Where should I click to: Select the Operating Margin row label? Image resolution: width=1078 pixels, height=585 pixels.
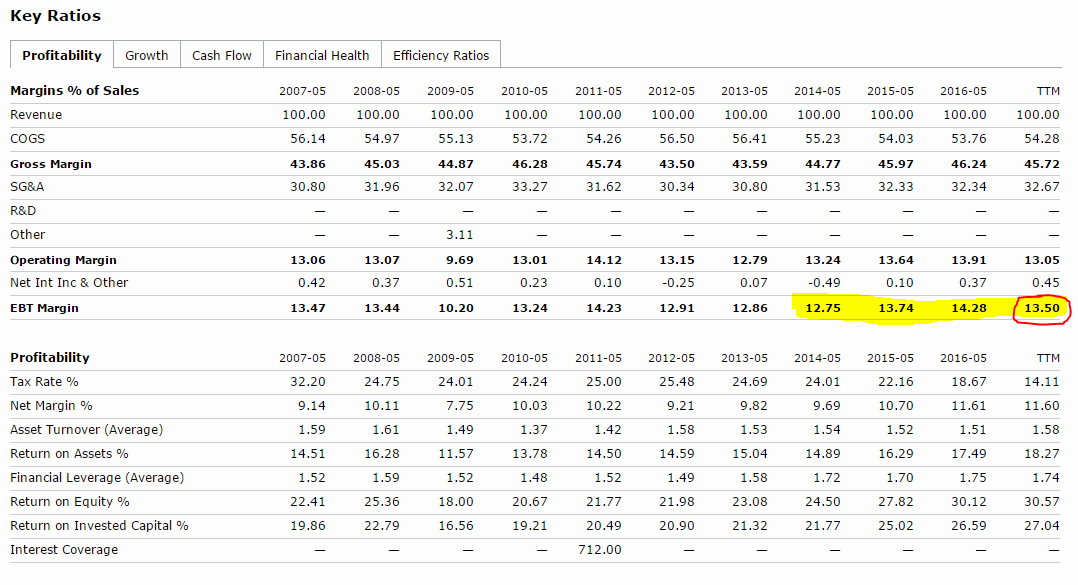pyautogui.click(x=63, y=260)
